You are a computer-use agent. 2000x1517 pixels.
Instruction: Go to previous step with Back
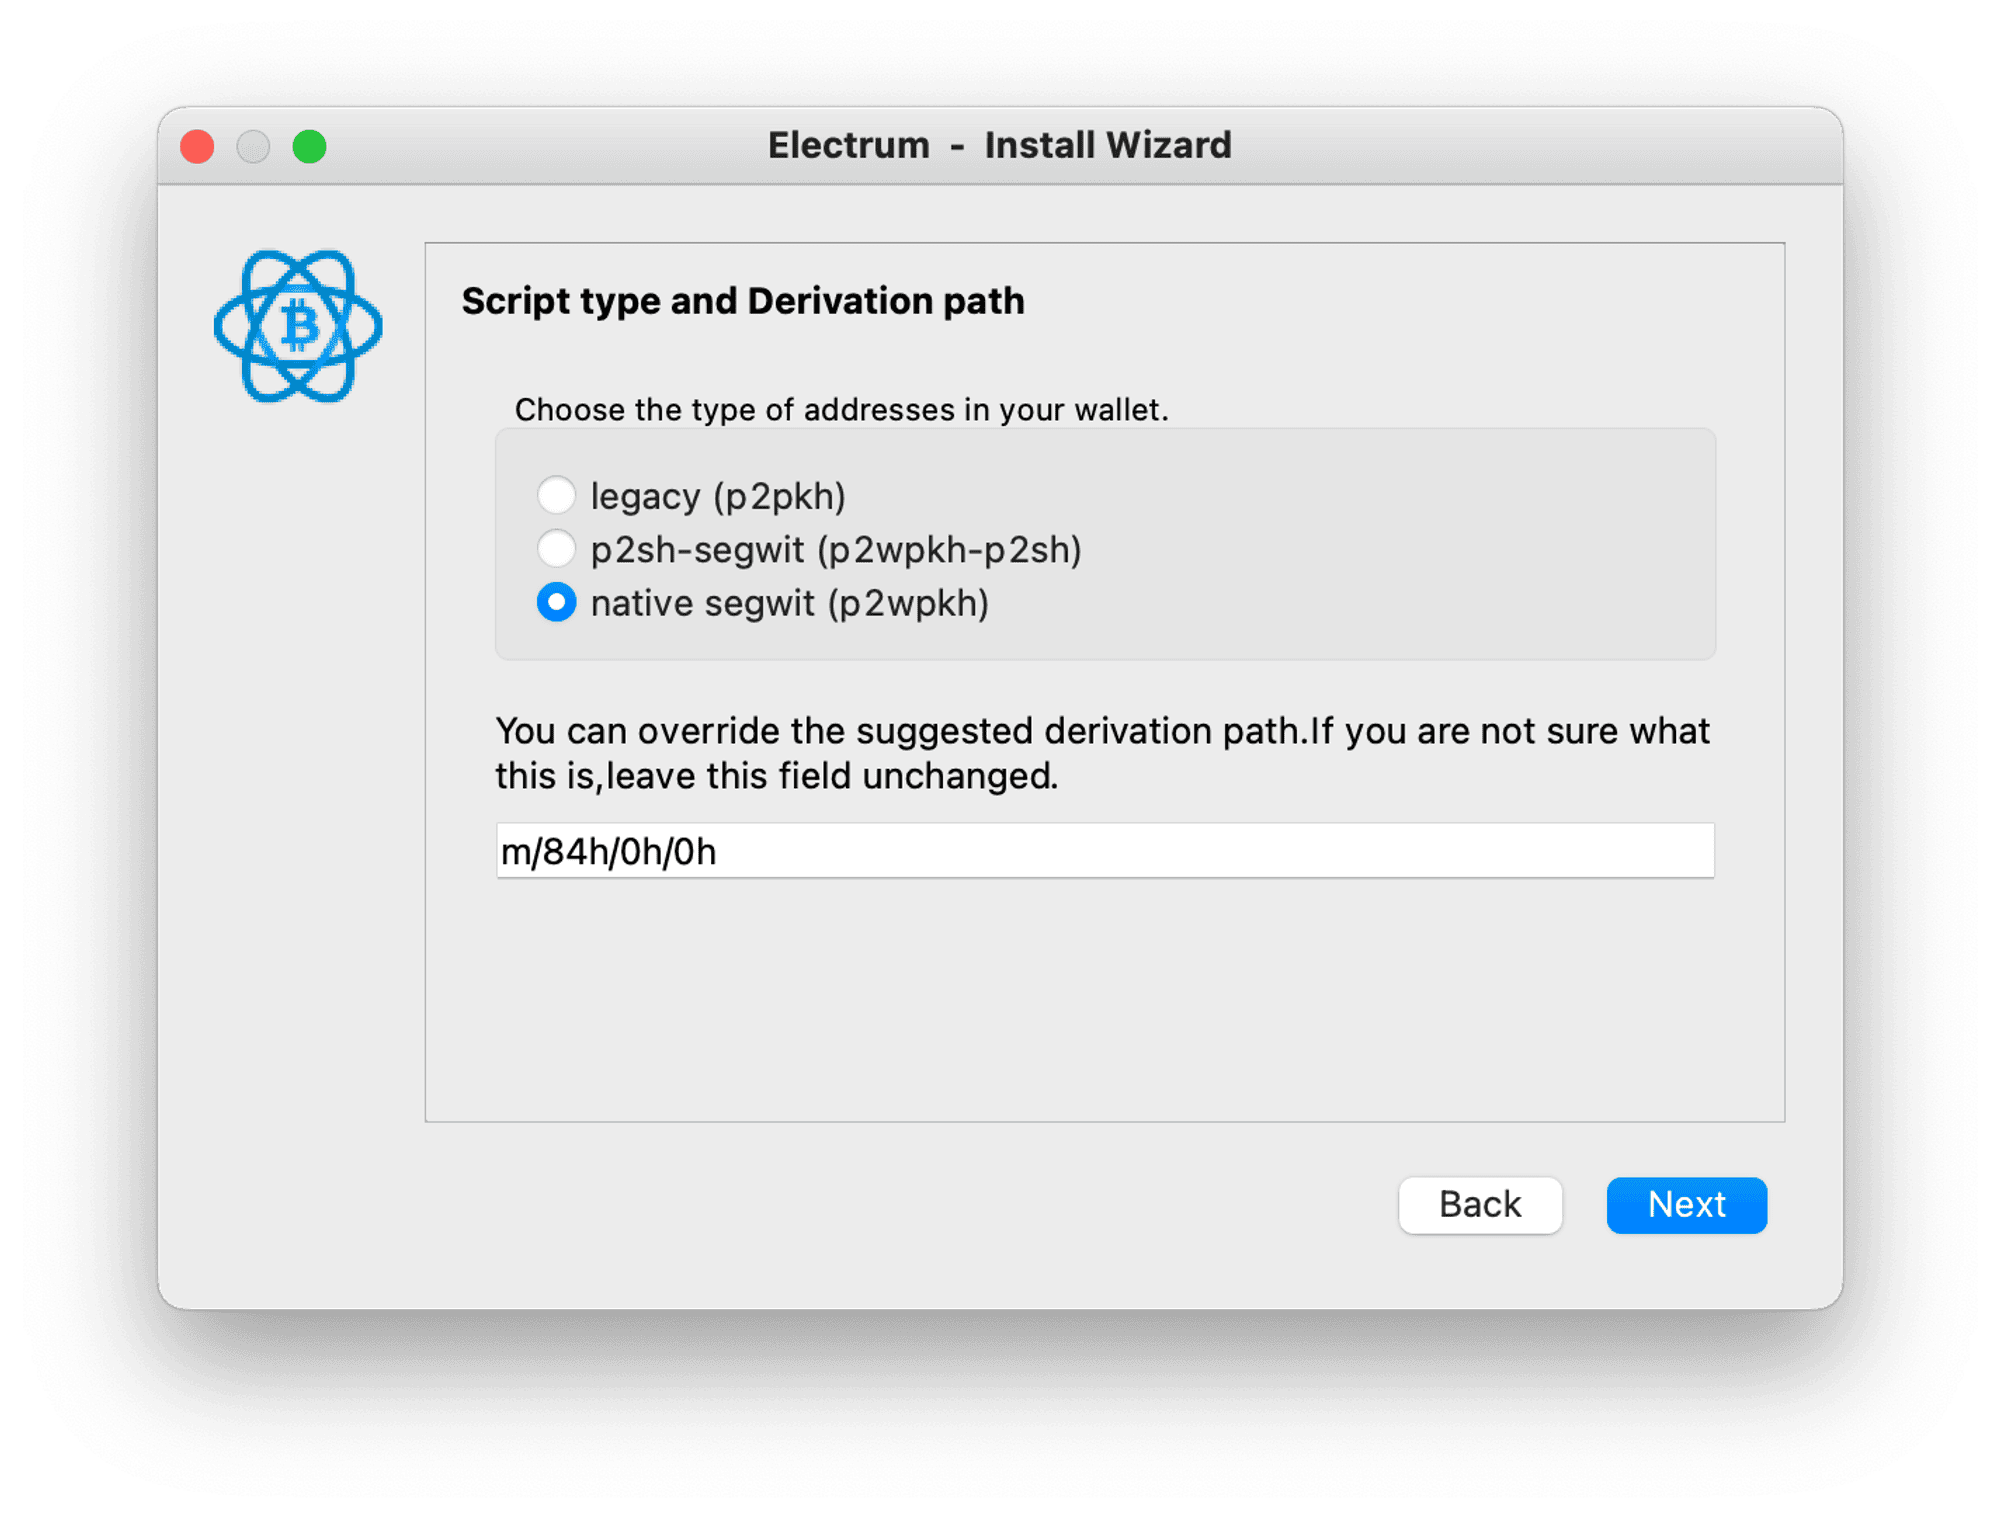(1480, 1205)
